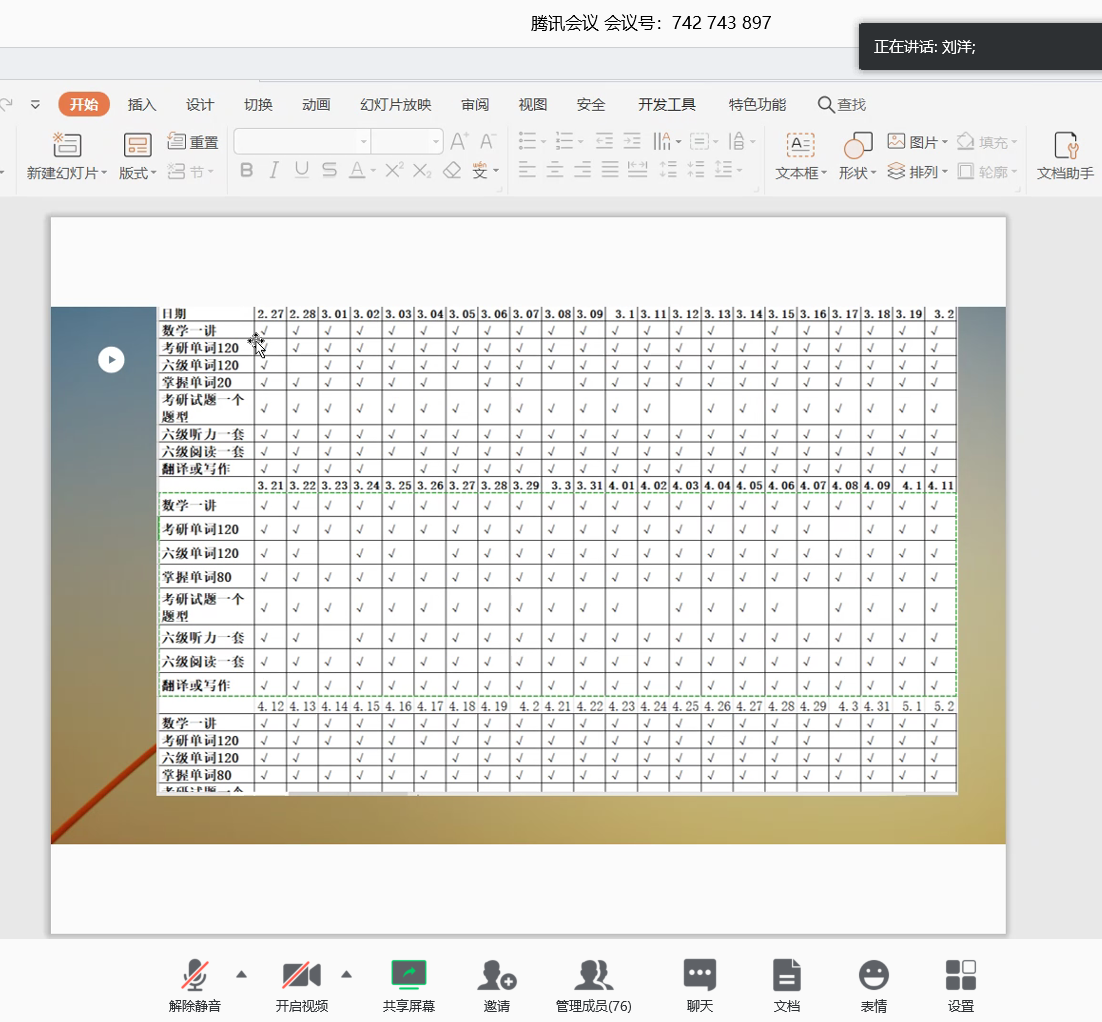
Task: Open the font name dropdown
Action: point(363,142)
